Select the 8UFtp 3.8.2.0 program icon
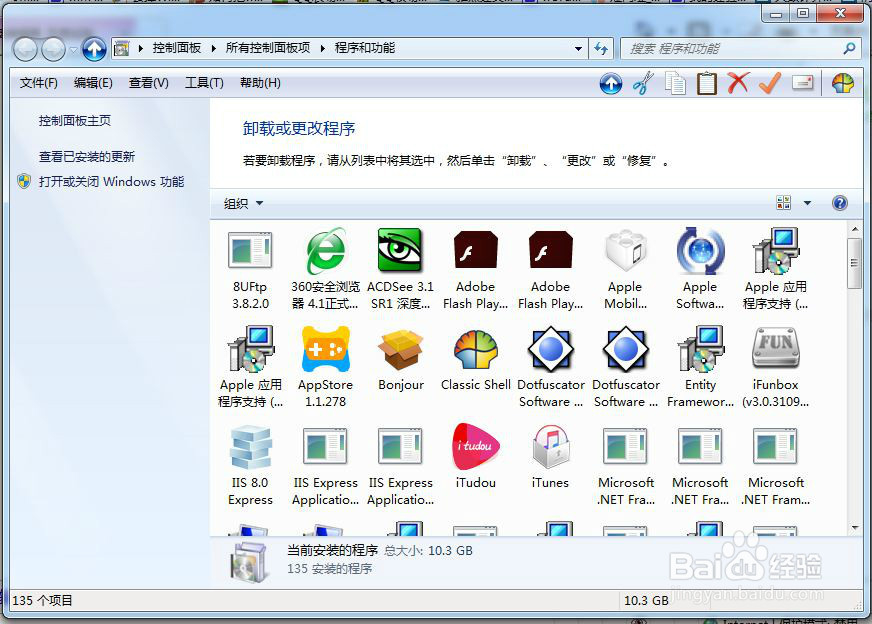 pyautogui.click(x=250, y=251)
